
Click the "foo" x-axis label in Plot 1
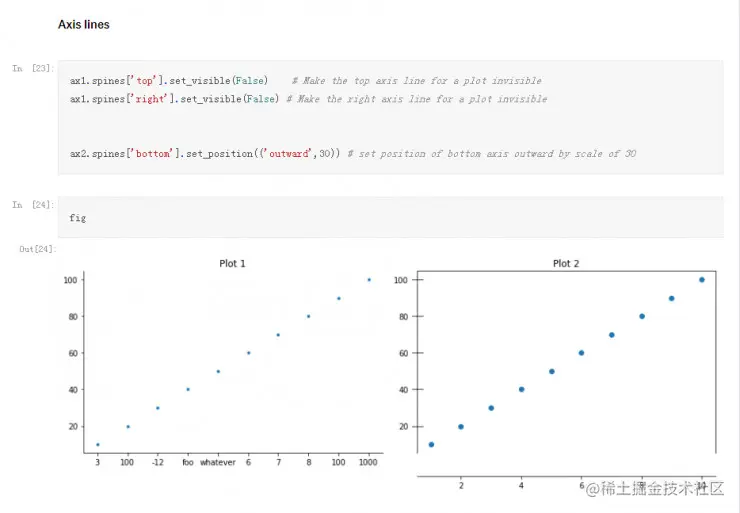click(x=188, y=462)
